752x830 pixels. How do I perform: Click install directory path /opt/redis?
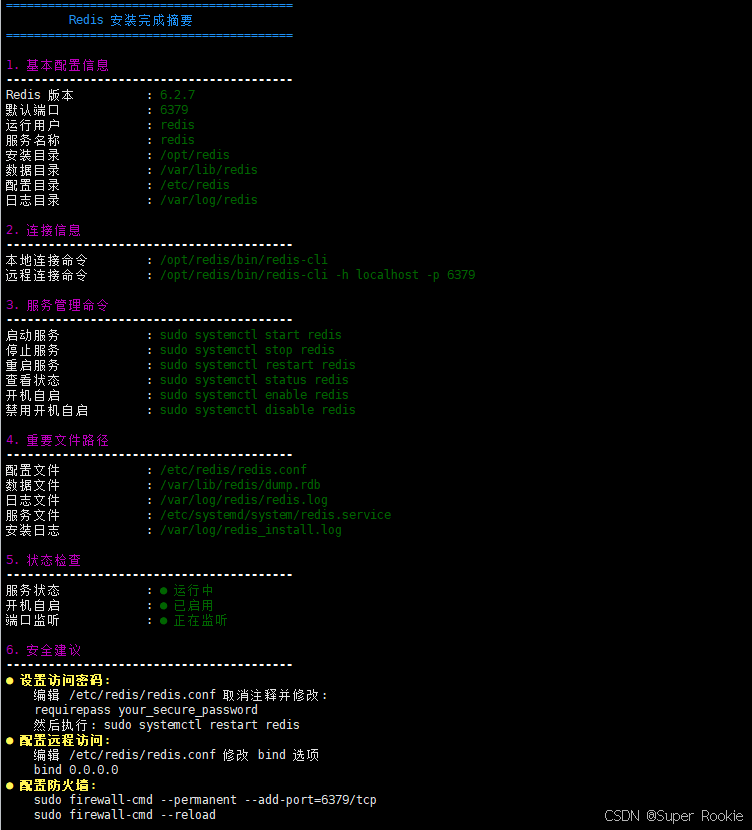point(195,155)
